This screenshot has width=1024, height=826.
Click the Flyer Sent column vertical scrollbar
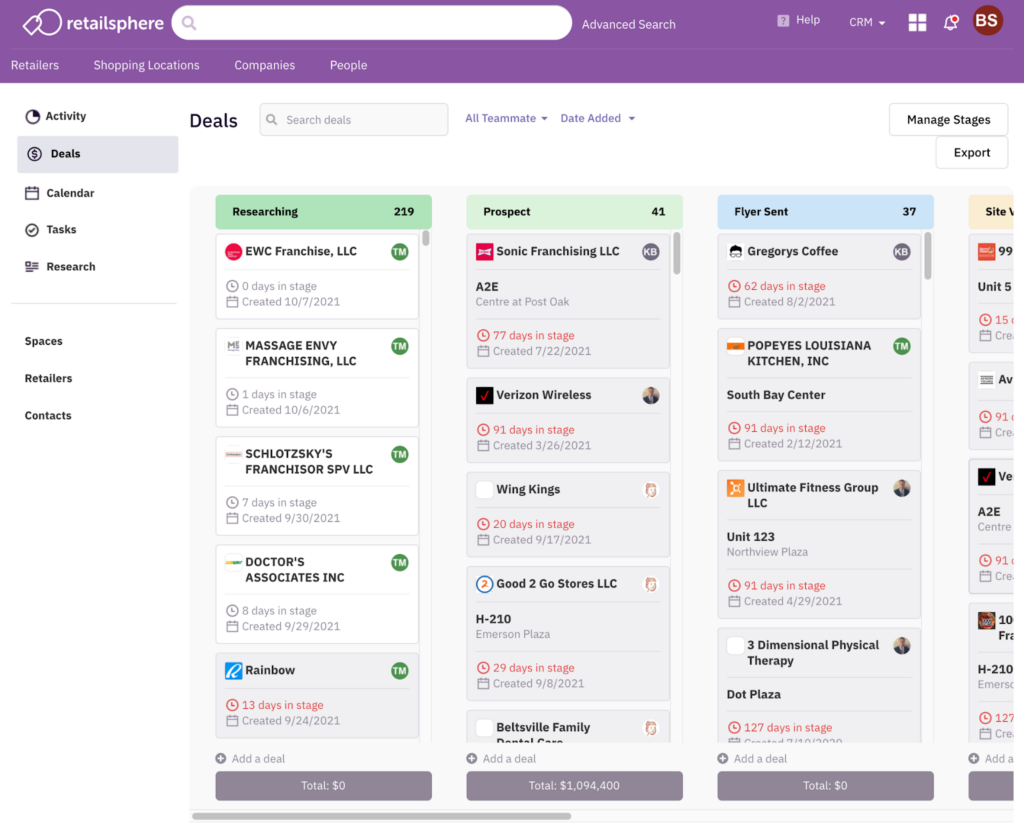(927, 256)
